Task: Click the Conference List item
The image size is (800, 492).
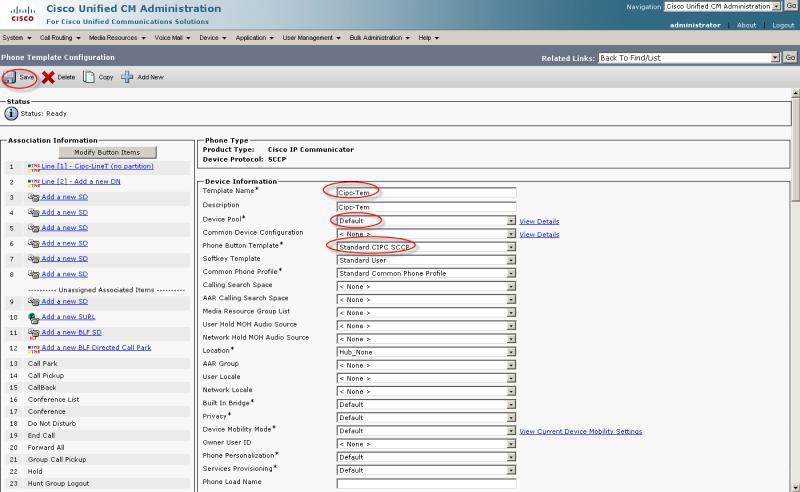Action: (54, 400)
